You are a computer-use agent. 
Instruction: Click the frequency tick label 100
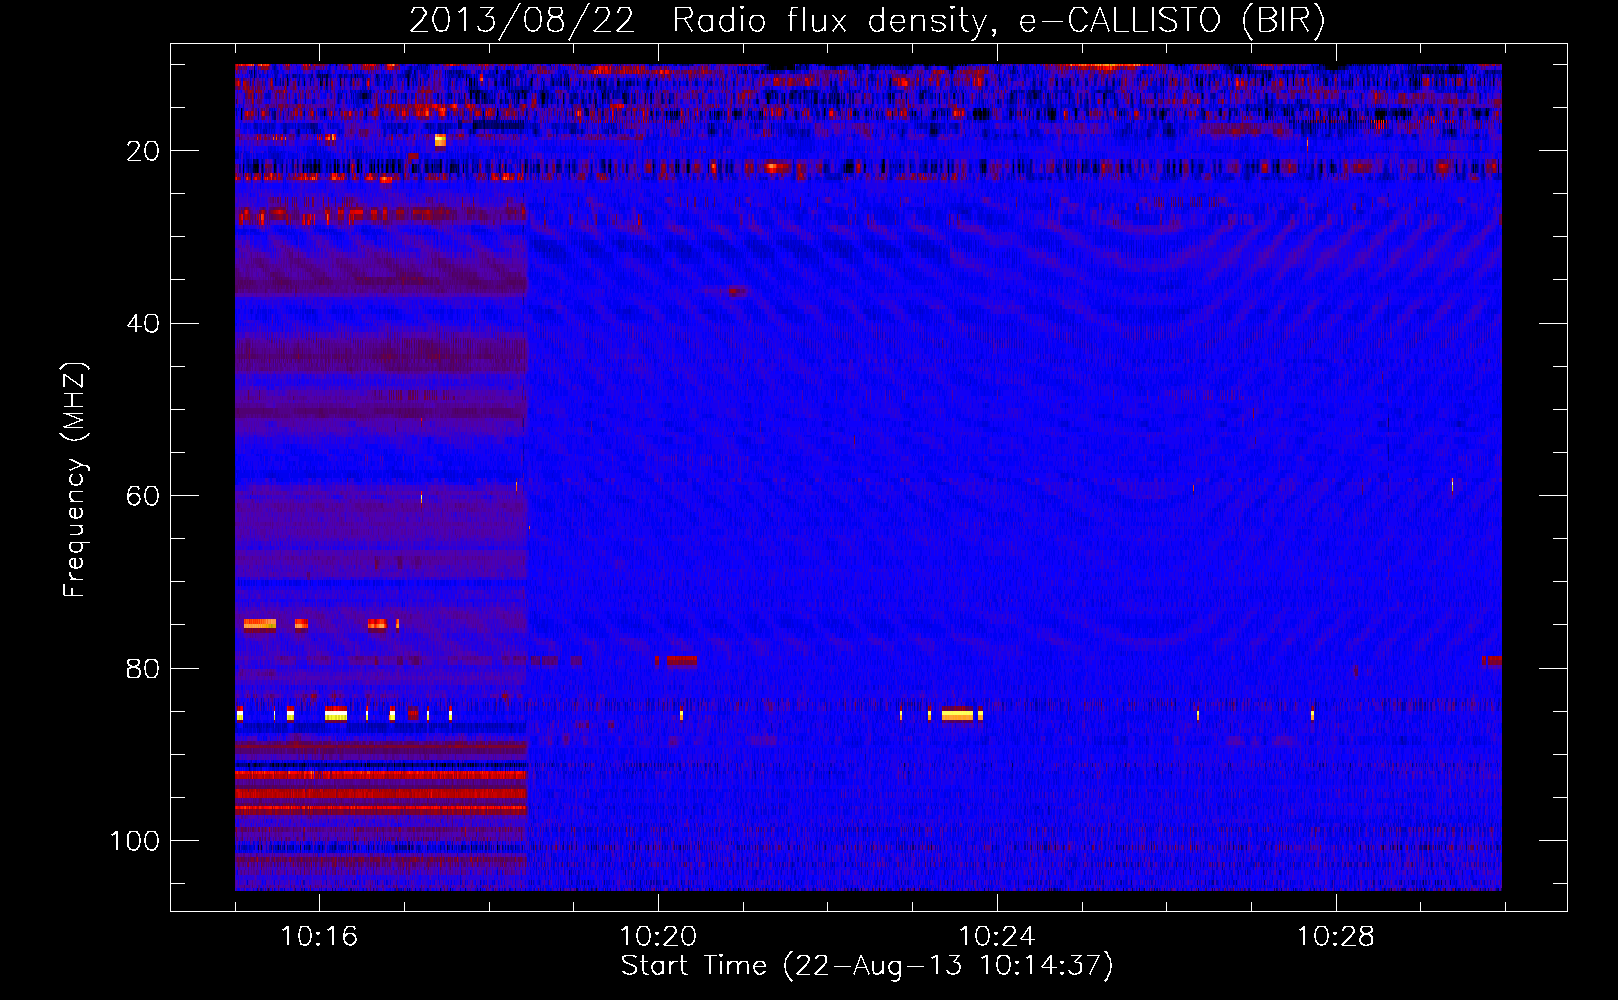click(135, 841)
